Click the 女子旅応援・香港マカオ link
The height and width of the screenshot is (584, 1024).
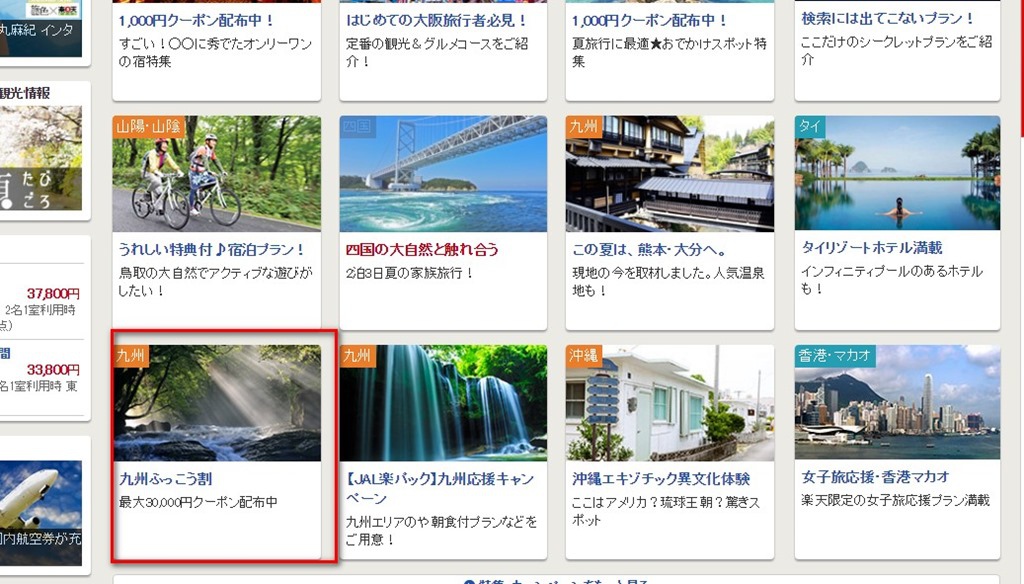coord(876,477)
